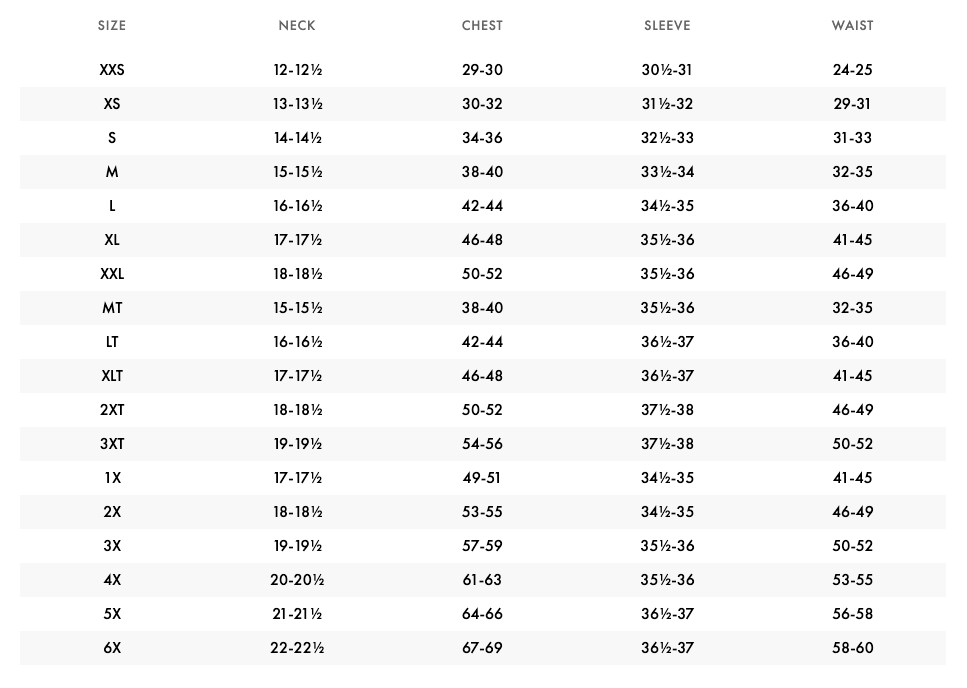
Task: Click waist value 53-55 in 4X row
Action: pyautogui.click(x=852, y=580)
